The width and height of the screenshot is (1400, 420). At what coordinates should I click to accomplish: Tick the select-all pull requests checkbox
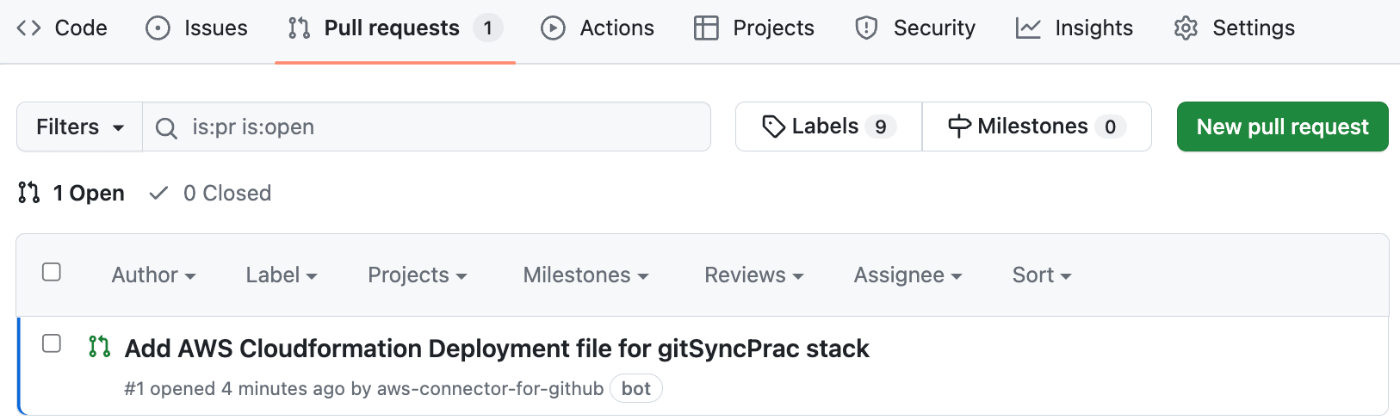pyautogui.click(x=51, y=272)
